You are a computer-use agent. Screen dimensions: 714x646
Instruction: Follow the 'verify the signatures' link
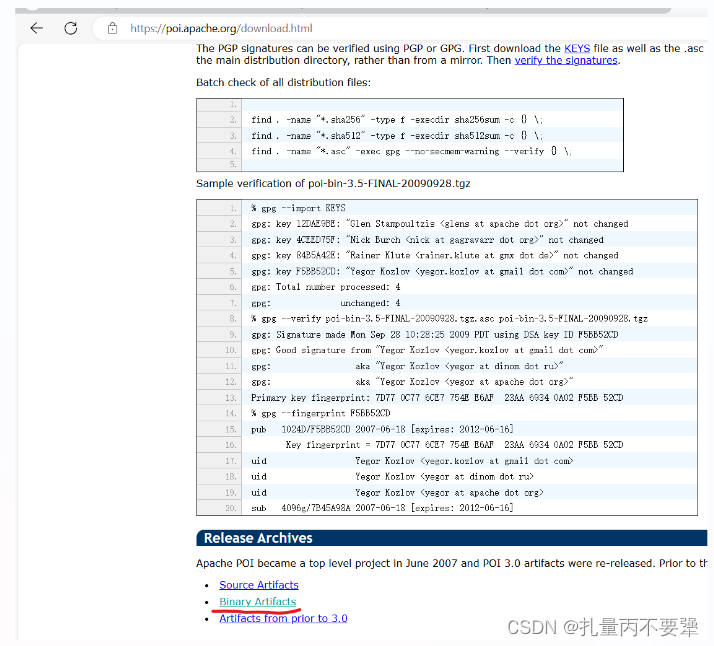tap(566, 60)
